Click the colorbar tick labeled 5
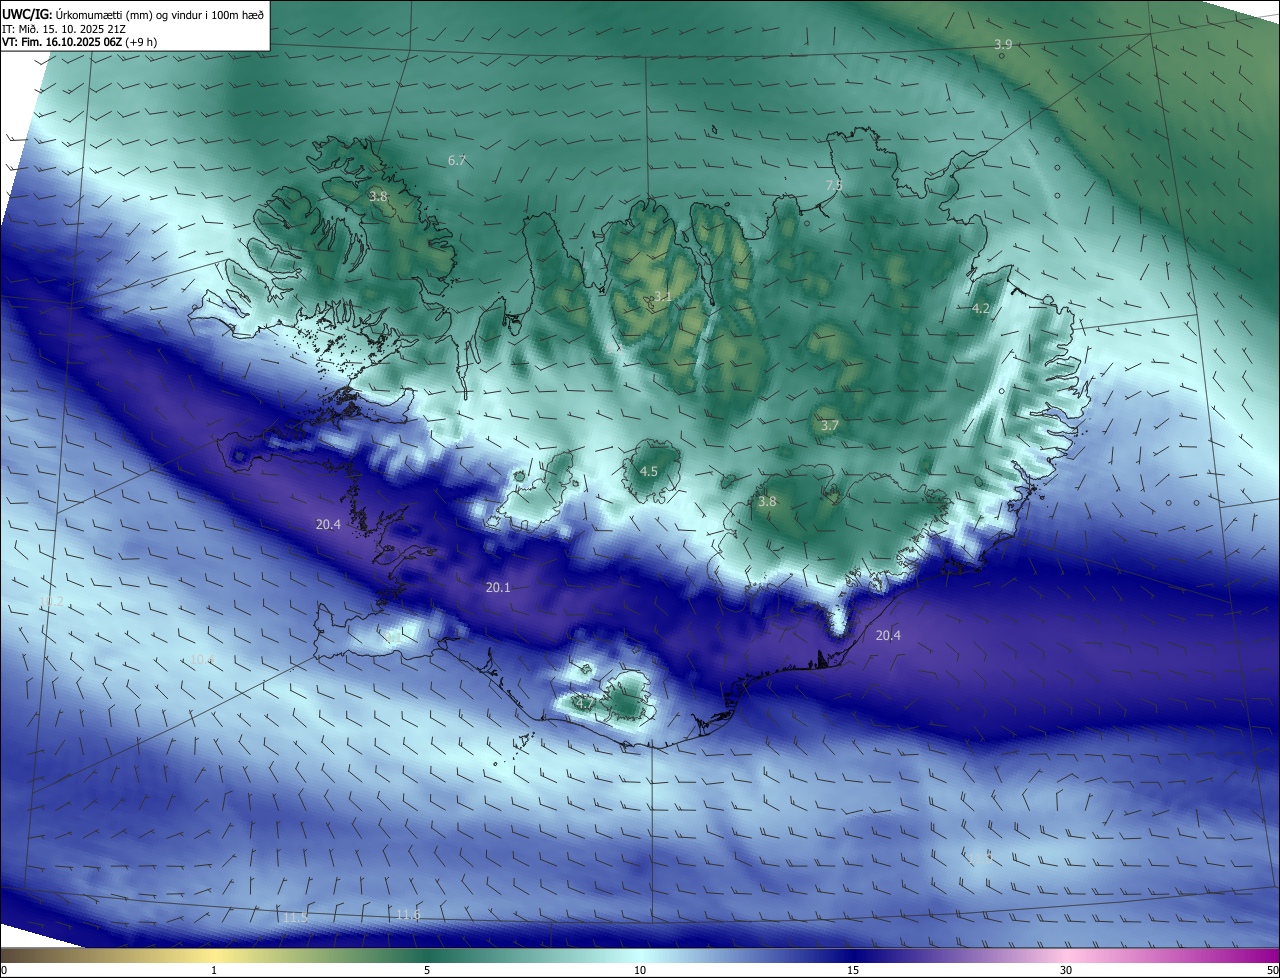Screen dimensions: 1280x978 pyautogui.click(x=427, y=970)
